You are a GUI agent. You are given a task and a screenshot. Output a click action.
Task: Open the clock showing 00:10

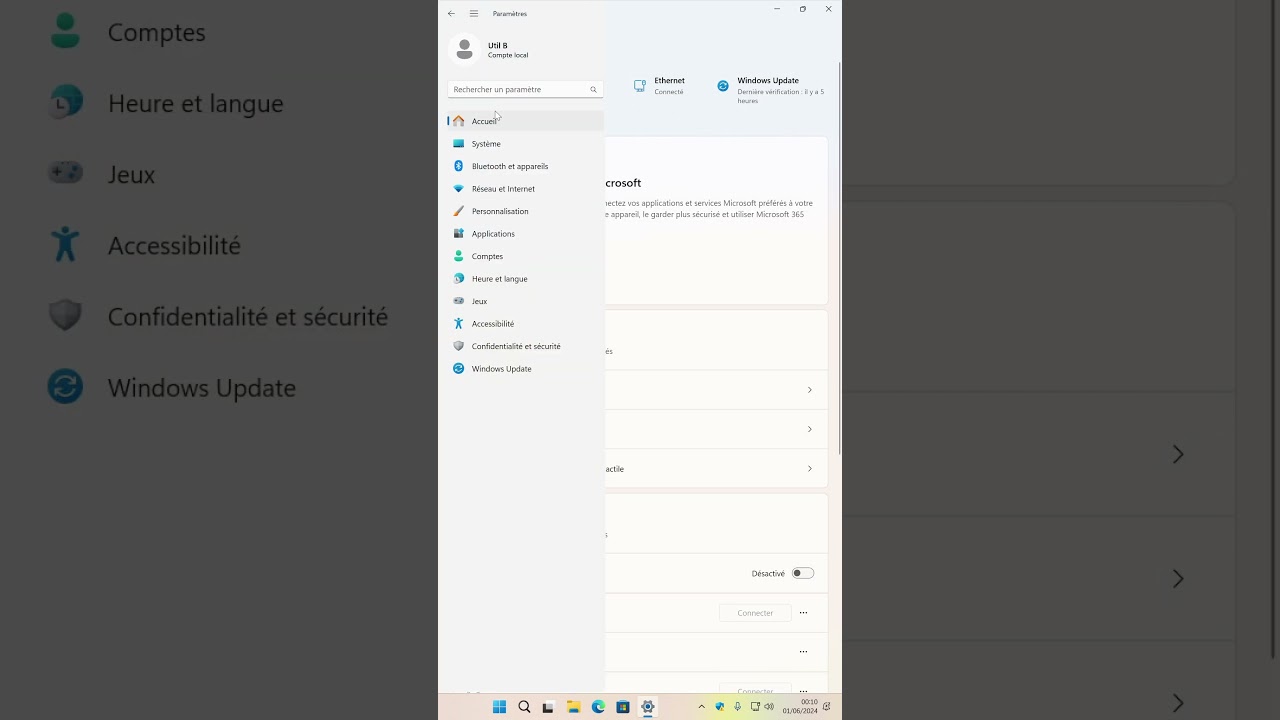click(x=800, y=707)
